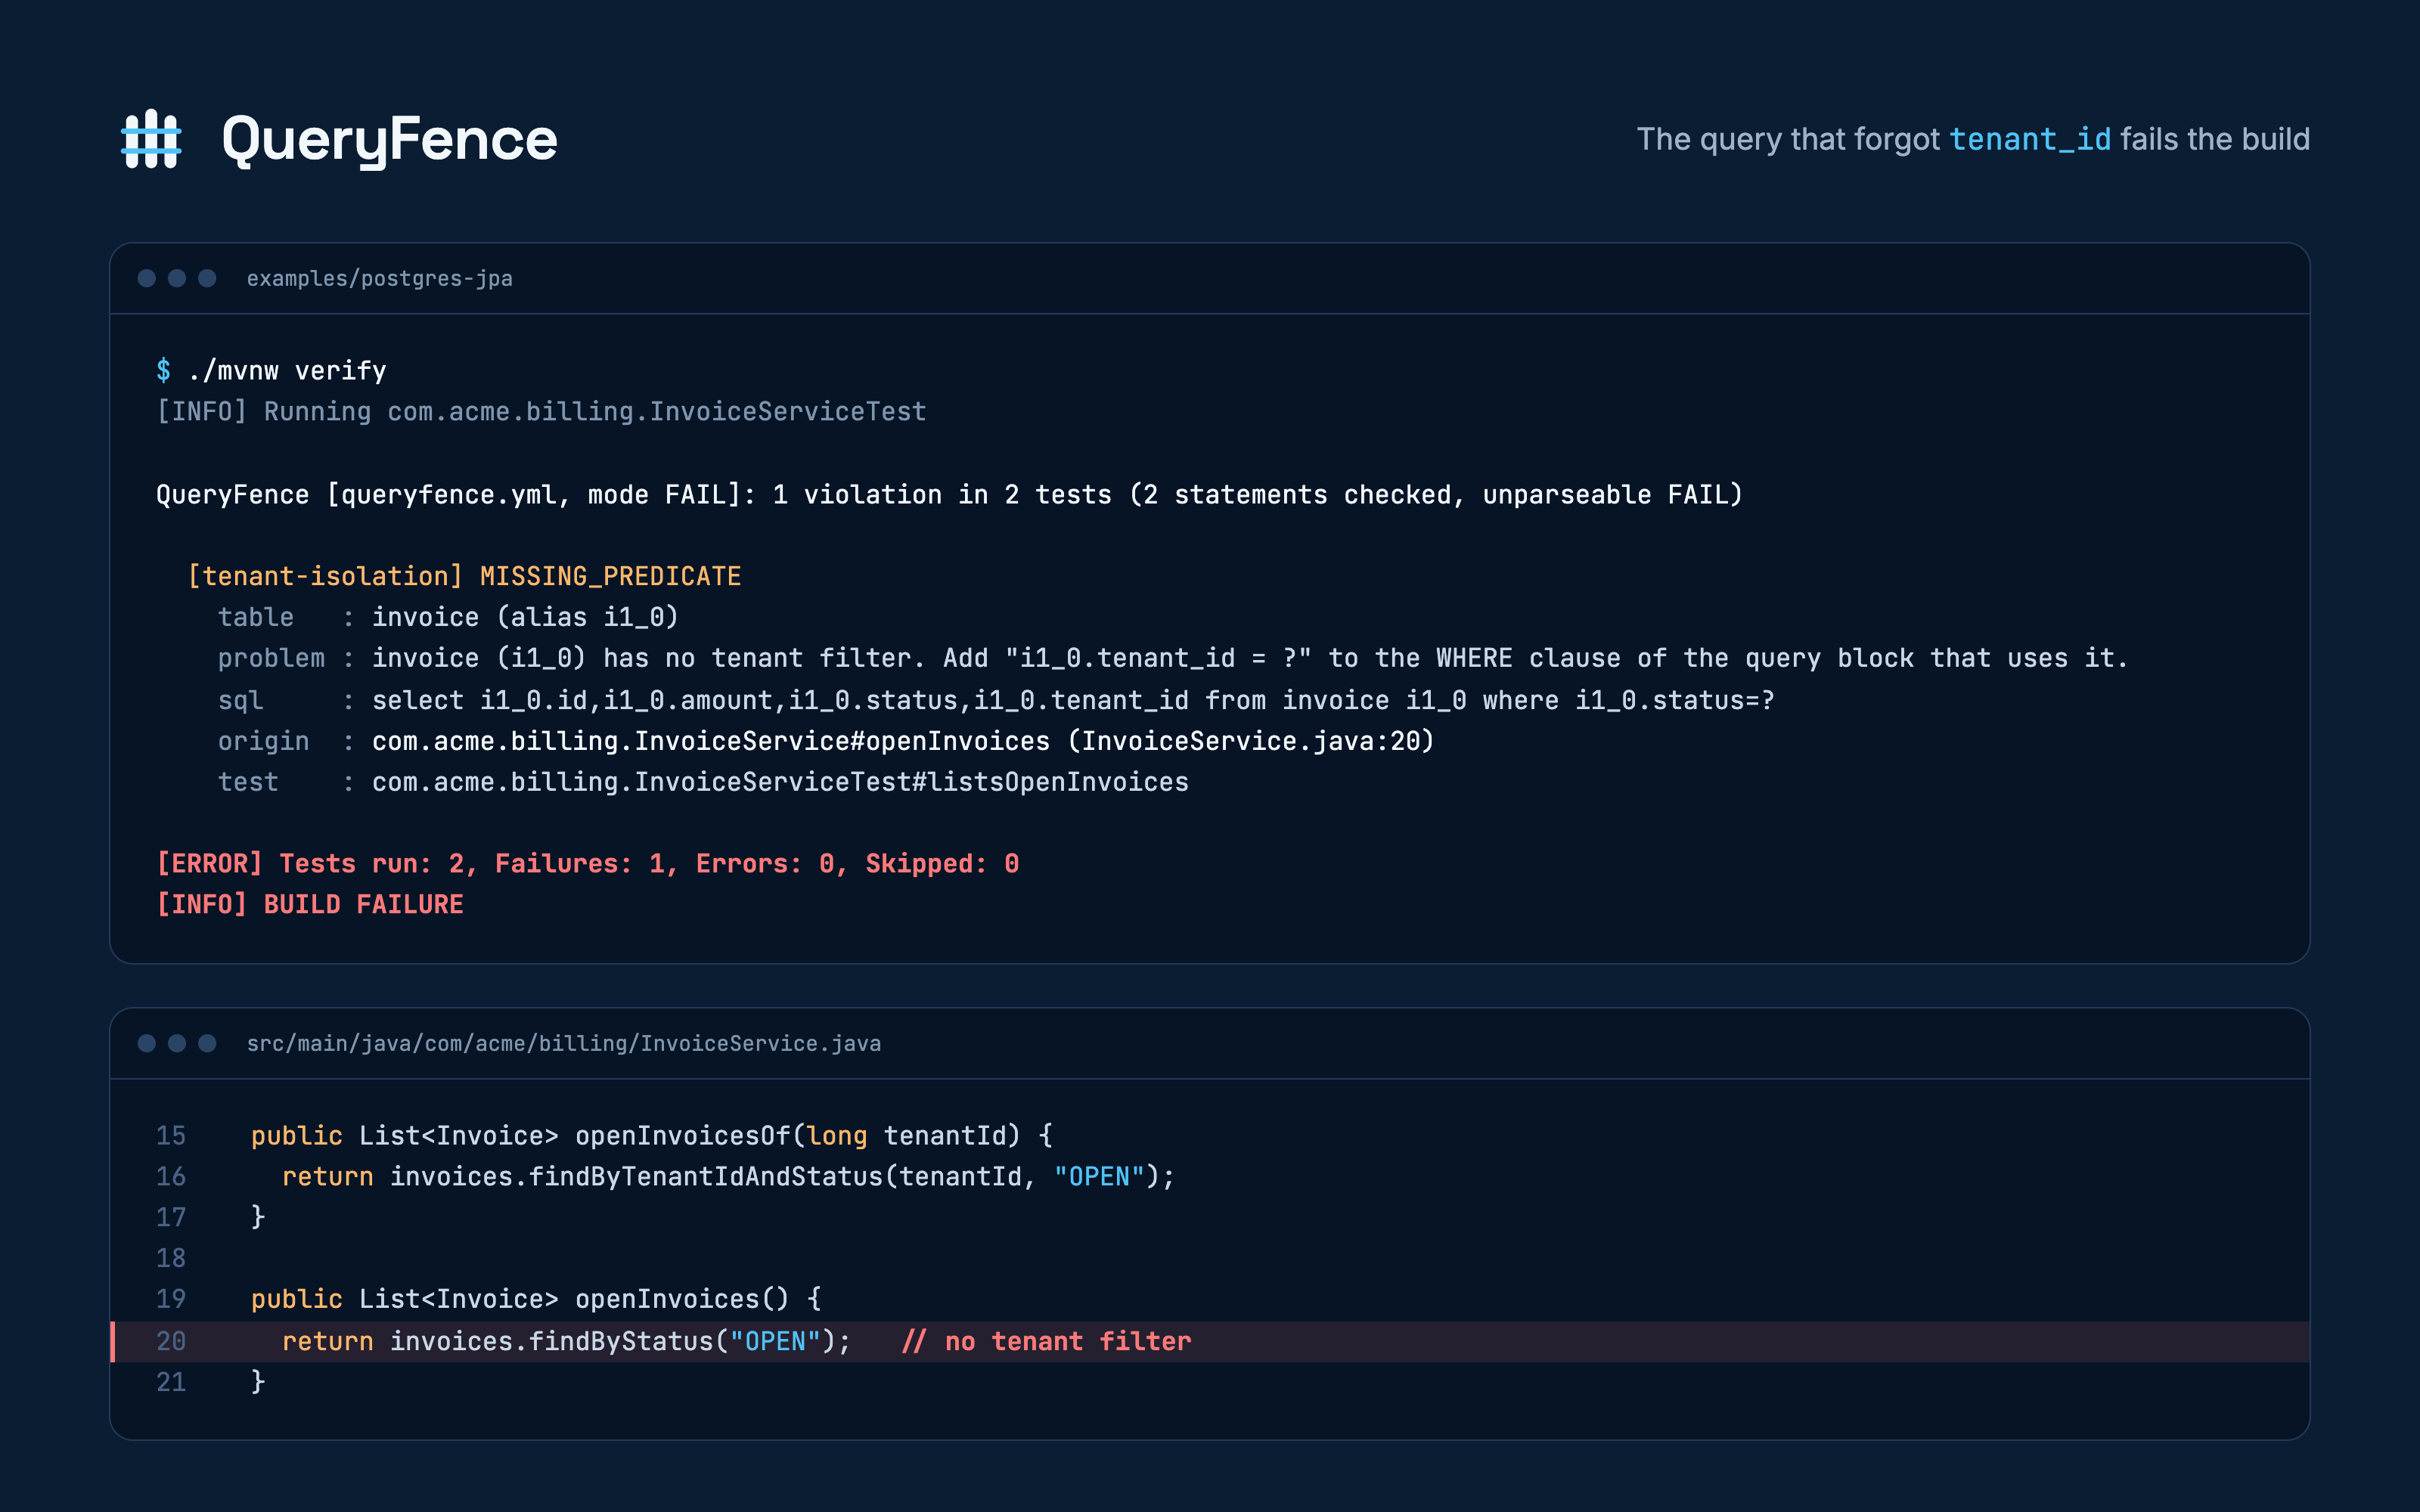Click the second window dot of the postgres-jpa terminal

coord(177,278)
